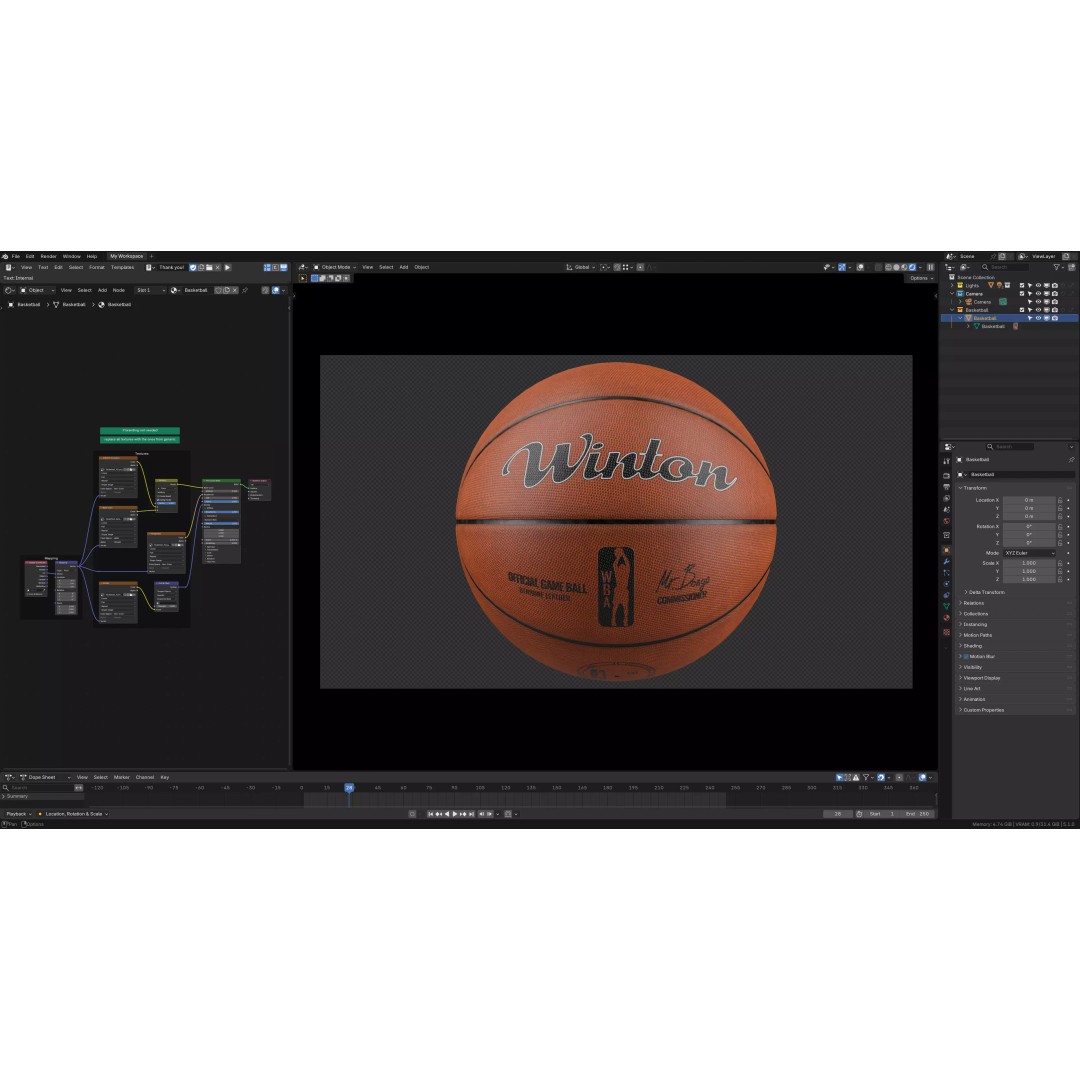Click the Location X value field

1028,500
